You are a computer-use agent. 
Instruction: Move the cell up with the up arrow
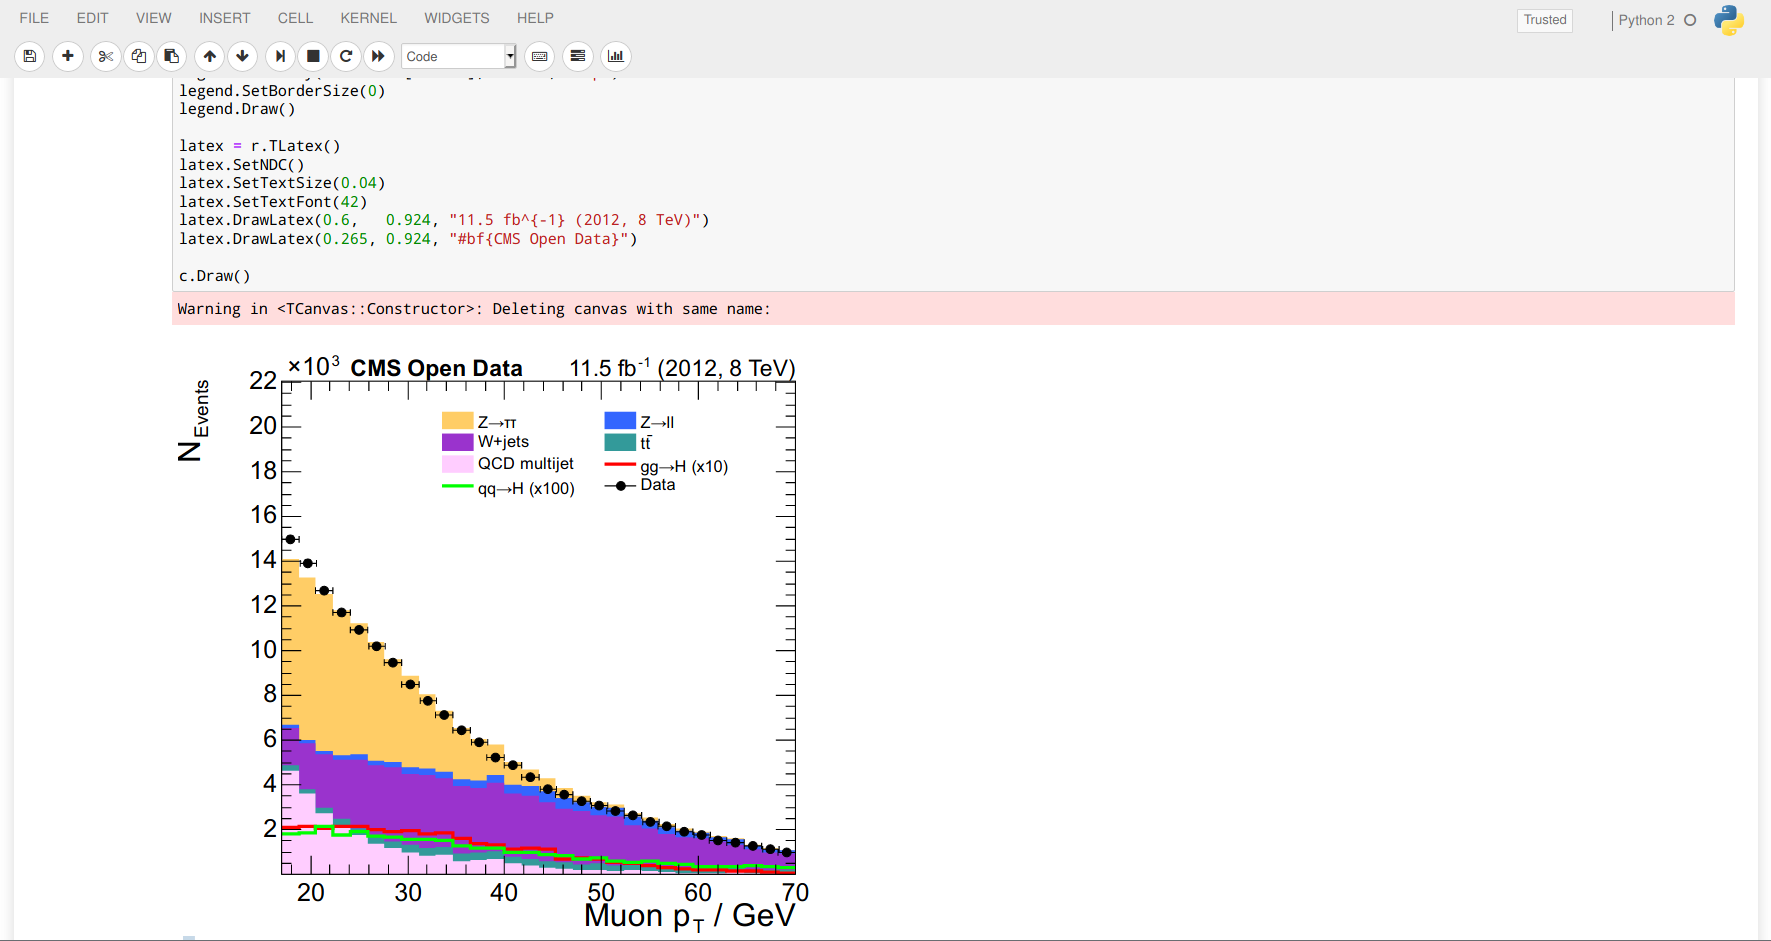click(x=209, y=56)
